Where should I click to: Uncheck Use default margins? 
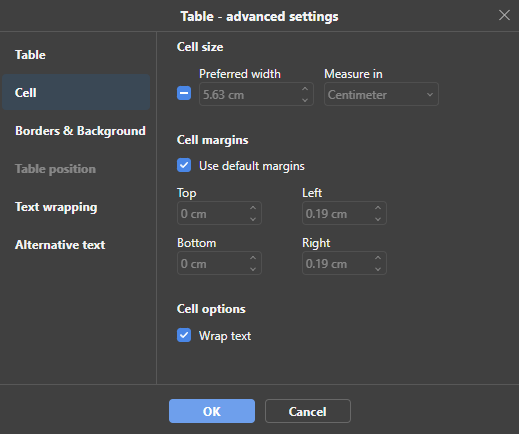point(184,165)
